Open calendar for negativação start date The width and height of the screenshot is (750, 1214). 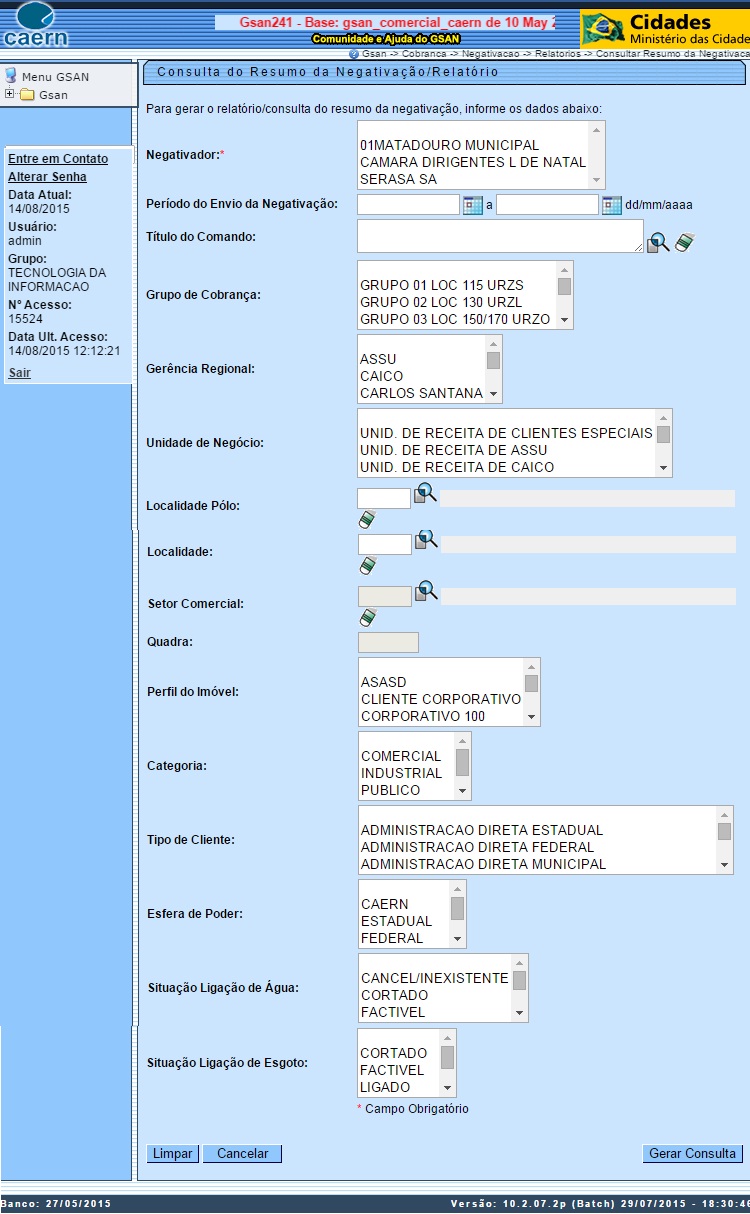point(473,205)
